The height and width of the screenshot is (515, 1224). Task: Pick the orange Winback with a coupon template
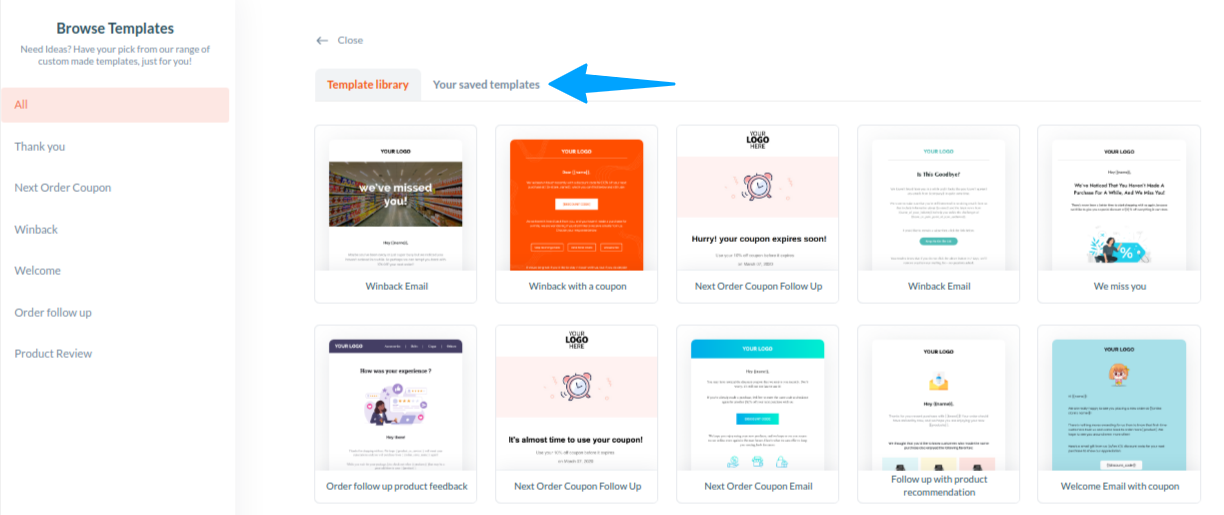click(577, 214)
